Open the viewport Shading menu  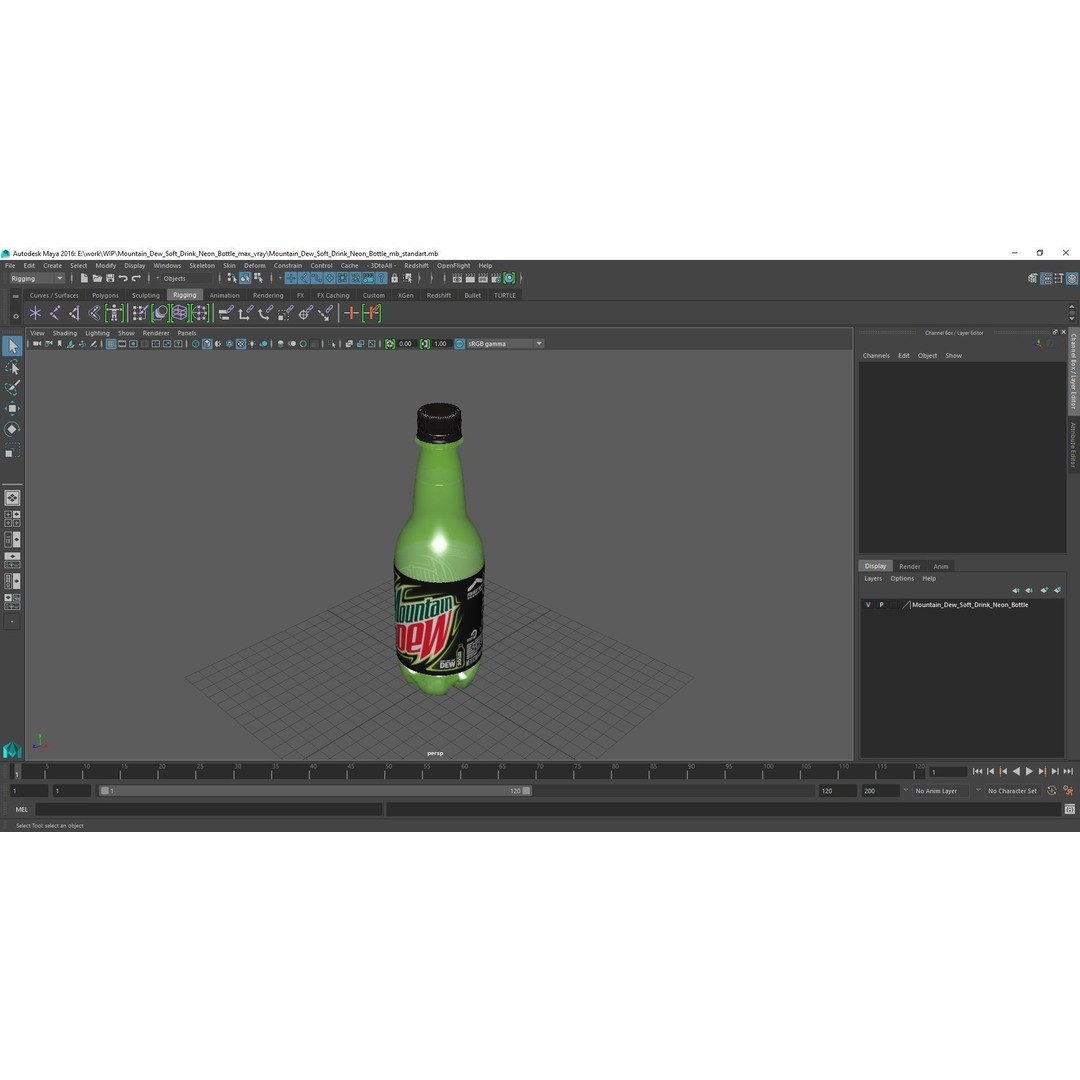coord(65,333)
